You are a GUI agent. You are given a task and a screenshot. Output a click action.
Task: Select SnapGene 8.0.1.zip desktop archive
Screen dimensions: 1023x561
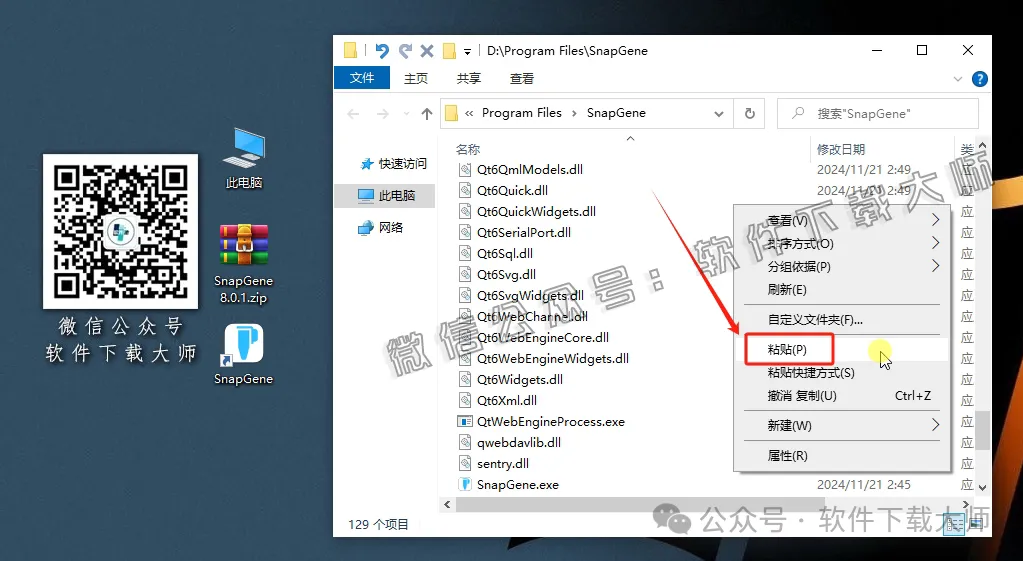pos(243,264)
